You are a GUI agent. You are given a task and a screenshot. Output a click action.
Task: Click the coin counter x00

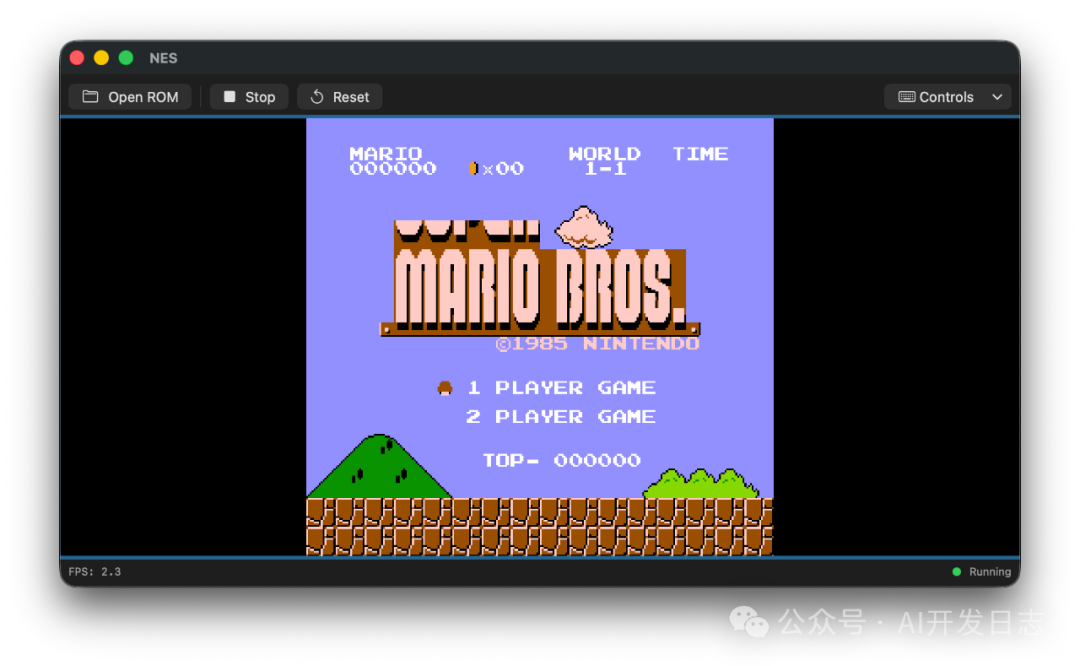(x=496, y=169)
